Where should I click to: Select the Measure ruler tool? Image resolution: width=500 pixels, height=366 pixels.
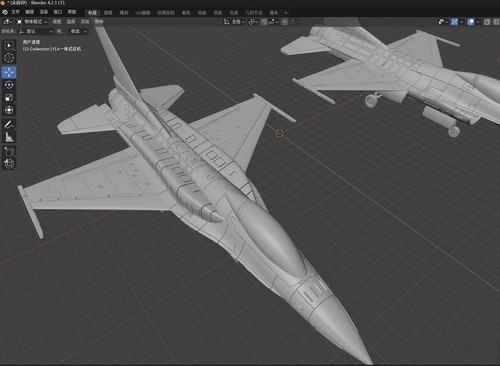click(9, 137)
